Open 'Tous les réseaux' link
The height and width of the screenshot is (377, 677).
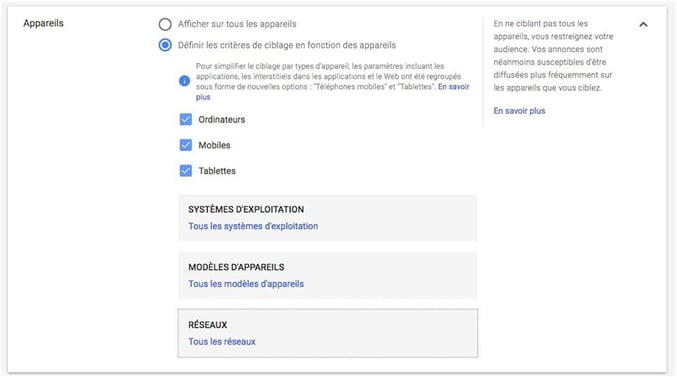pos(222,342)
